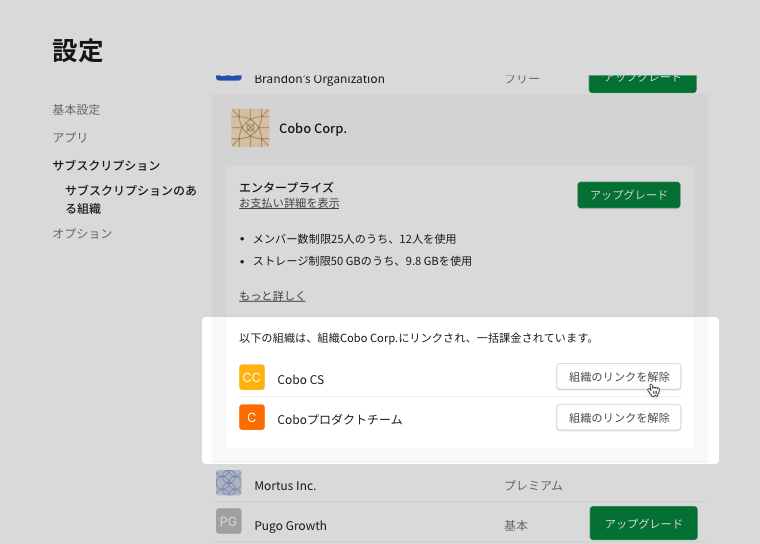Select アプリ in the sidebar
The image size is (760, 544).
[x=70, y=137]
